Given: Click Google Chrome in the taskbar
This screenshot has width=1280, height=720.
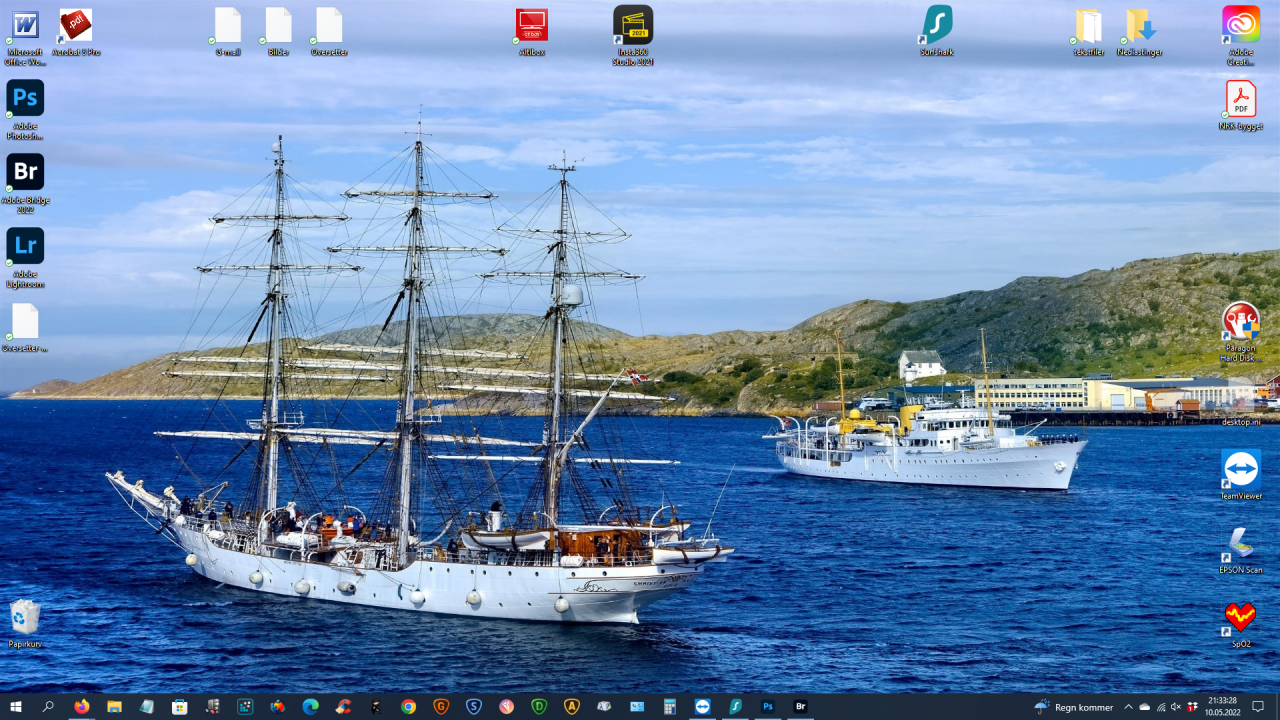Looking at the screenshot, I should [408, 706].
